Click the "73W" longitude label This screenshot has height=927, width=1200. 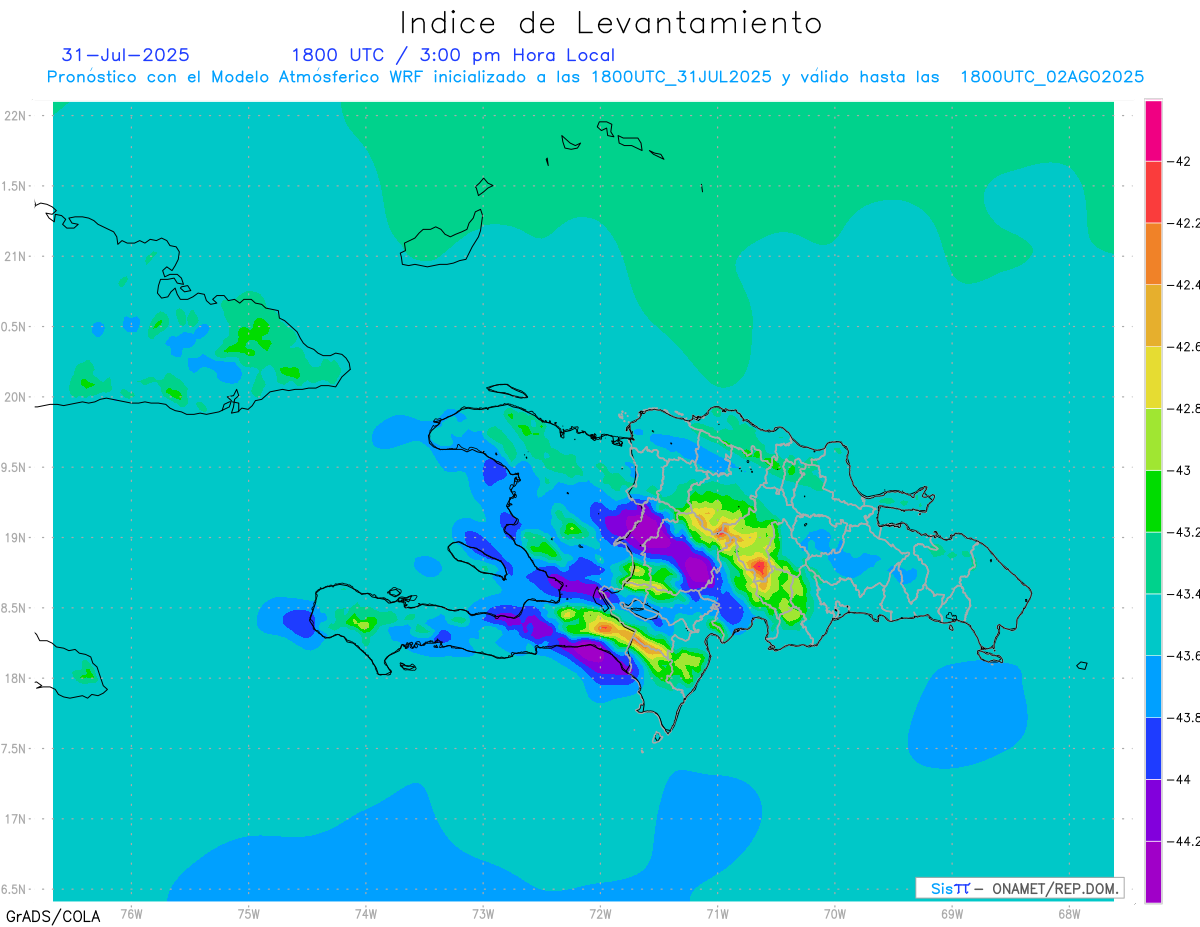483,913
